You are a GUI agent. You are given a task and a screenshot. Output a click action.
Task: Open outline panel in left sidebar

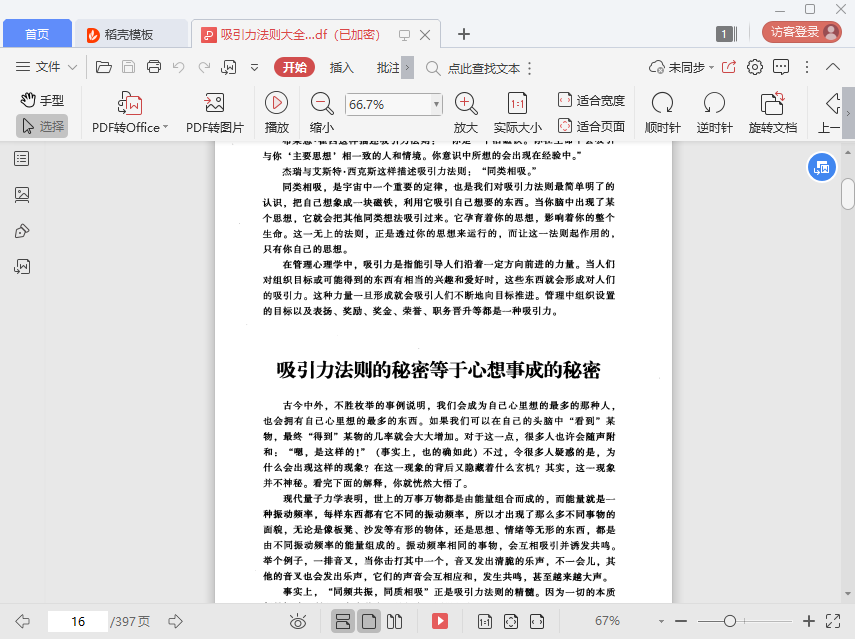pos(22,159)
